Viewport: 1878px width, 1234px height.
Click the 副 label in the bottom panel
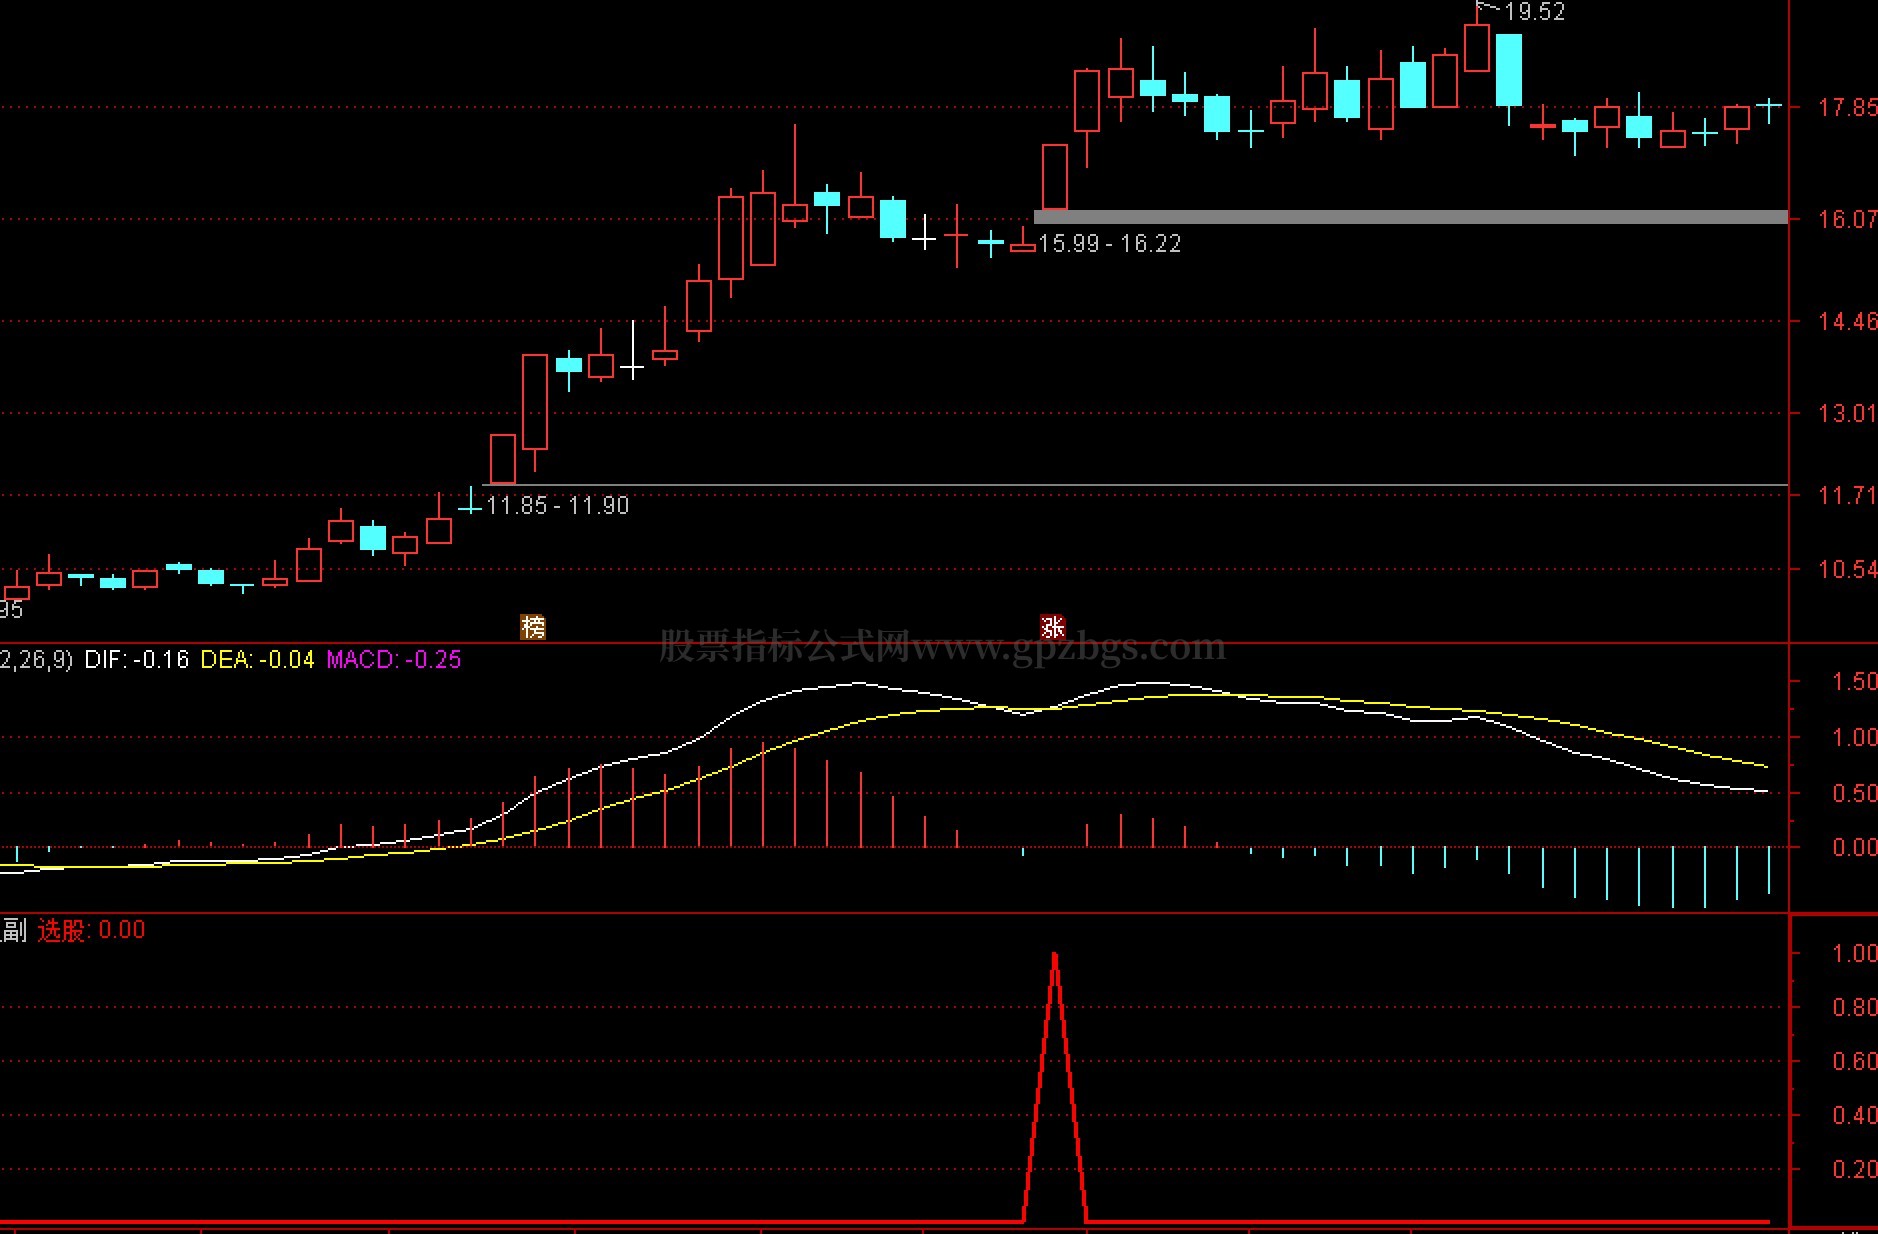click(x=14, y=931)
